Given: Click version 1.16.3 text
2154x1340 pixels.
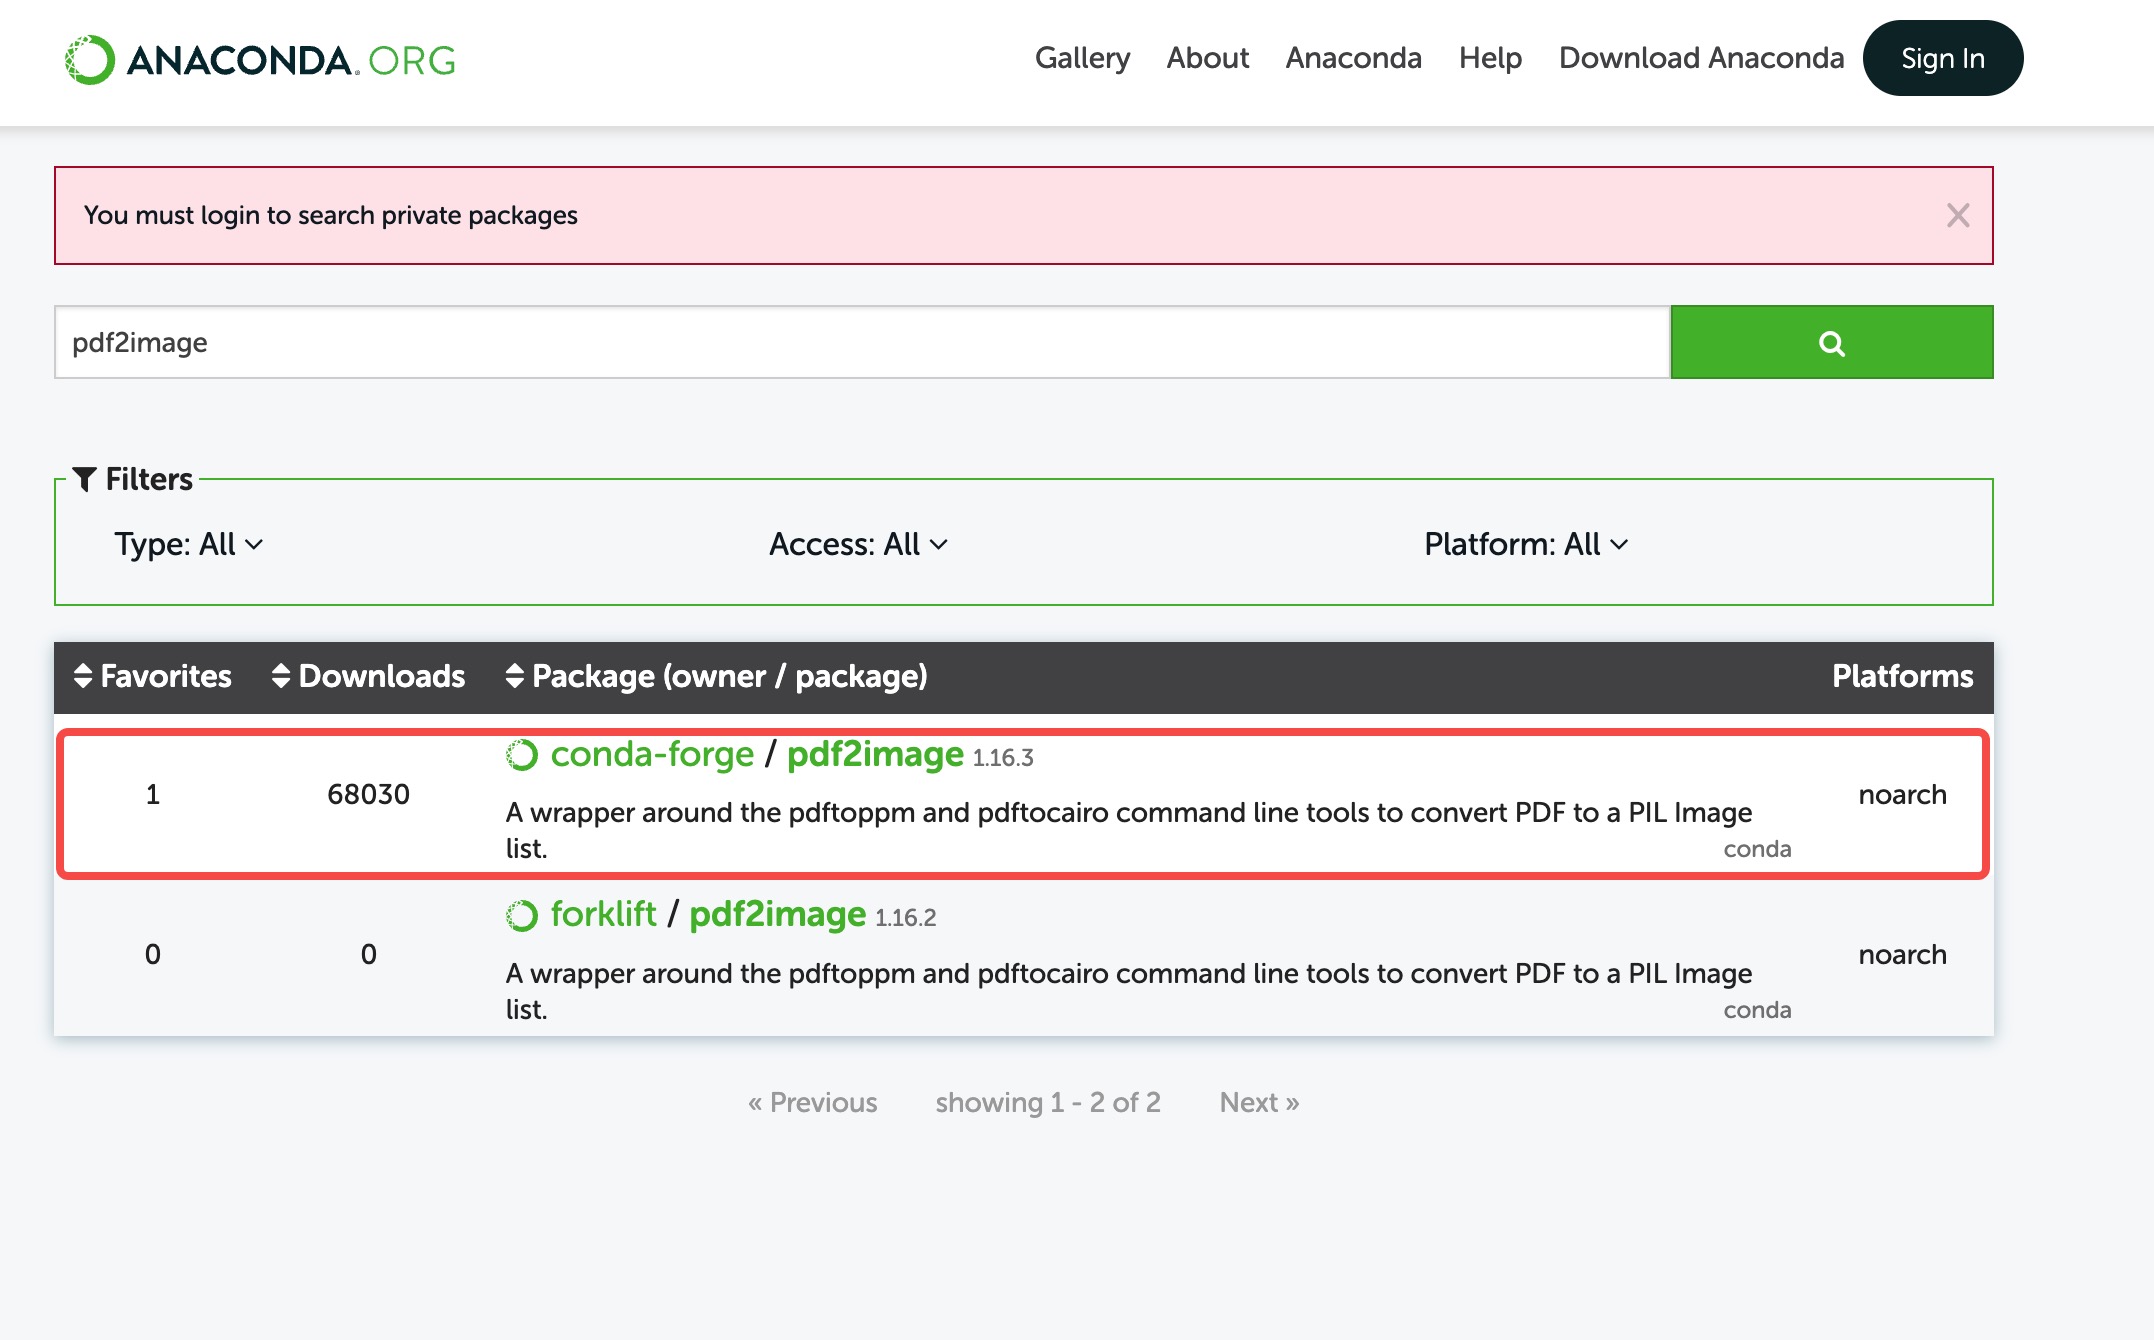Looking at the screenshot, I should click(1003, 758).
